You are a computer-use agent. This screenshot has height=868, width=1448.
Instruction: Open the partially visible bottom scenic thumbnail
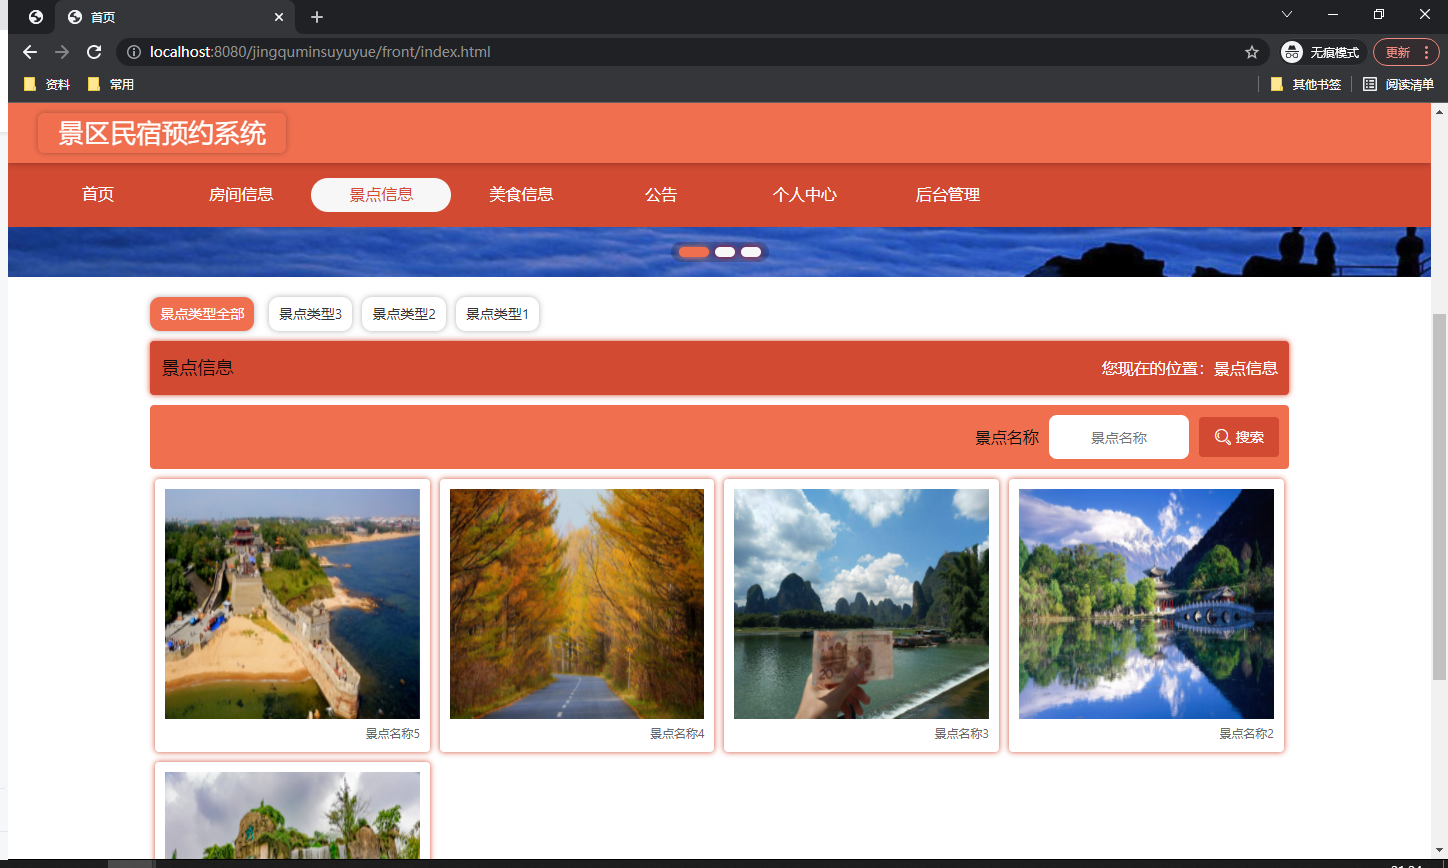pyautogui.click(x=292, y=815)
